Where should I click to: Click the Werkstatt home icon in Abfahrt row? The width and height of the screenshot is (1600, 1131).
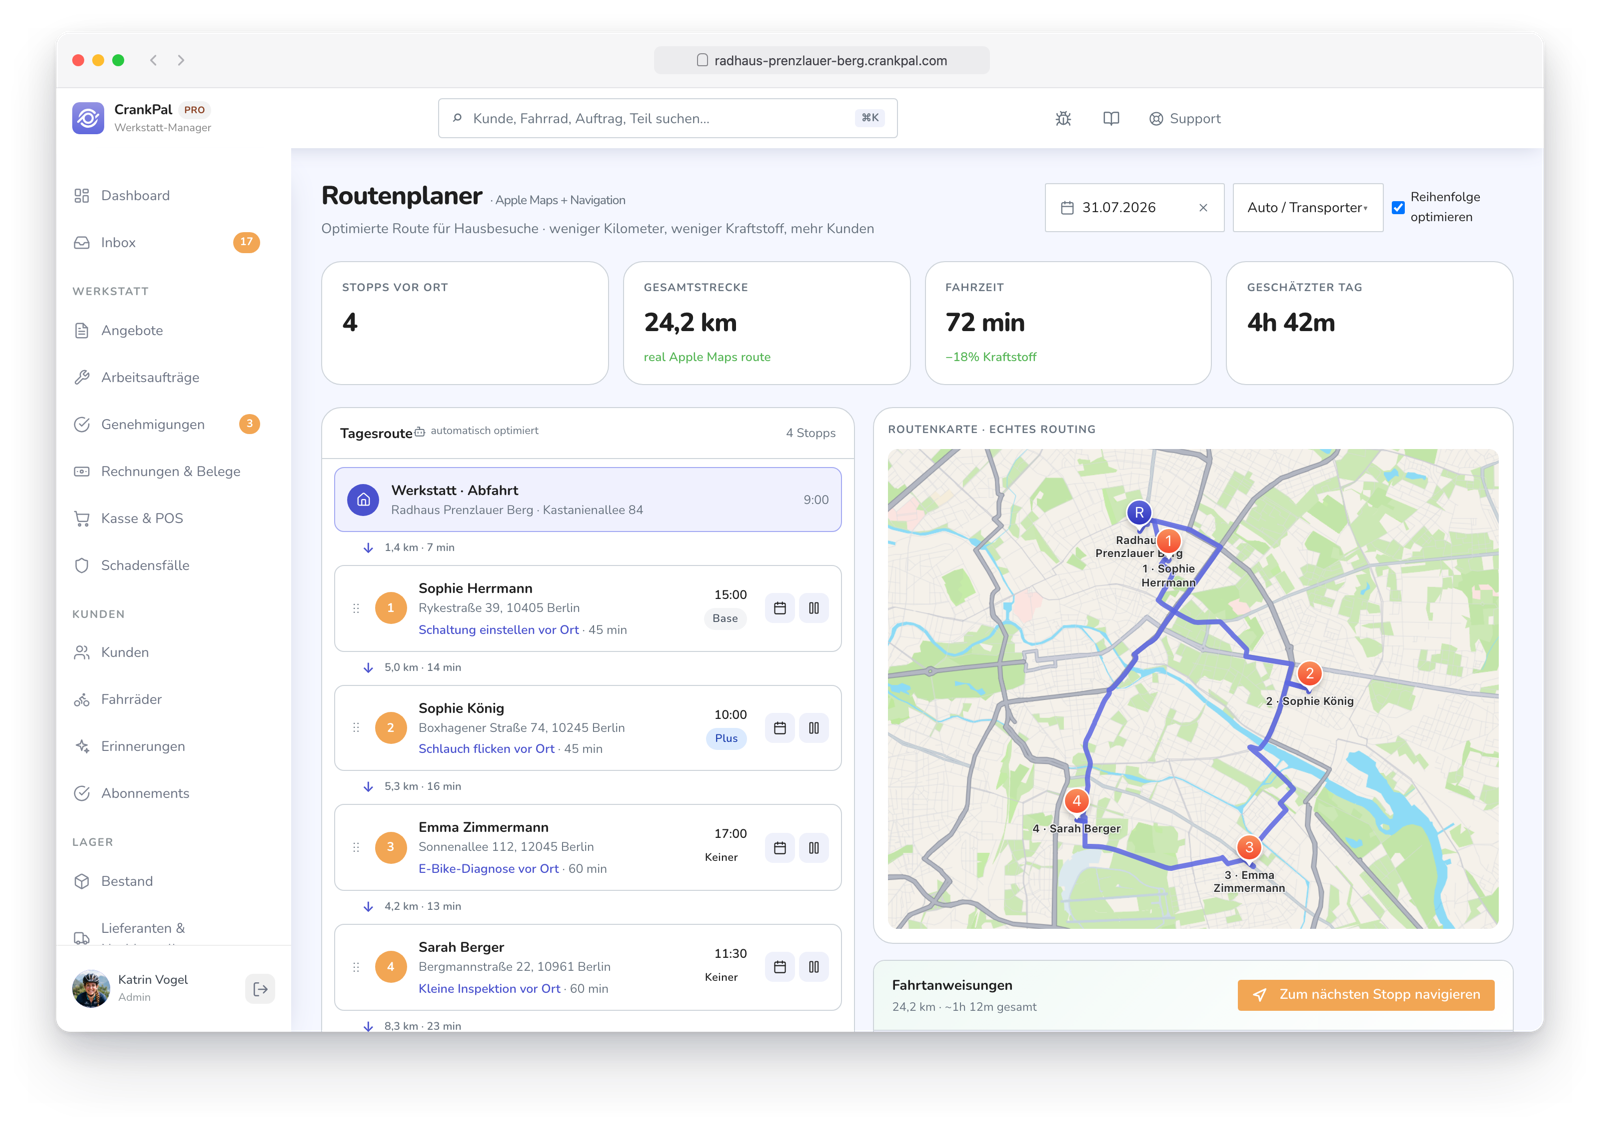364,499
